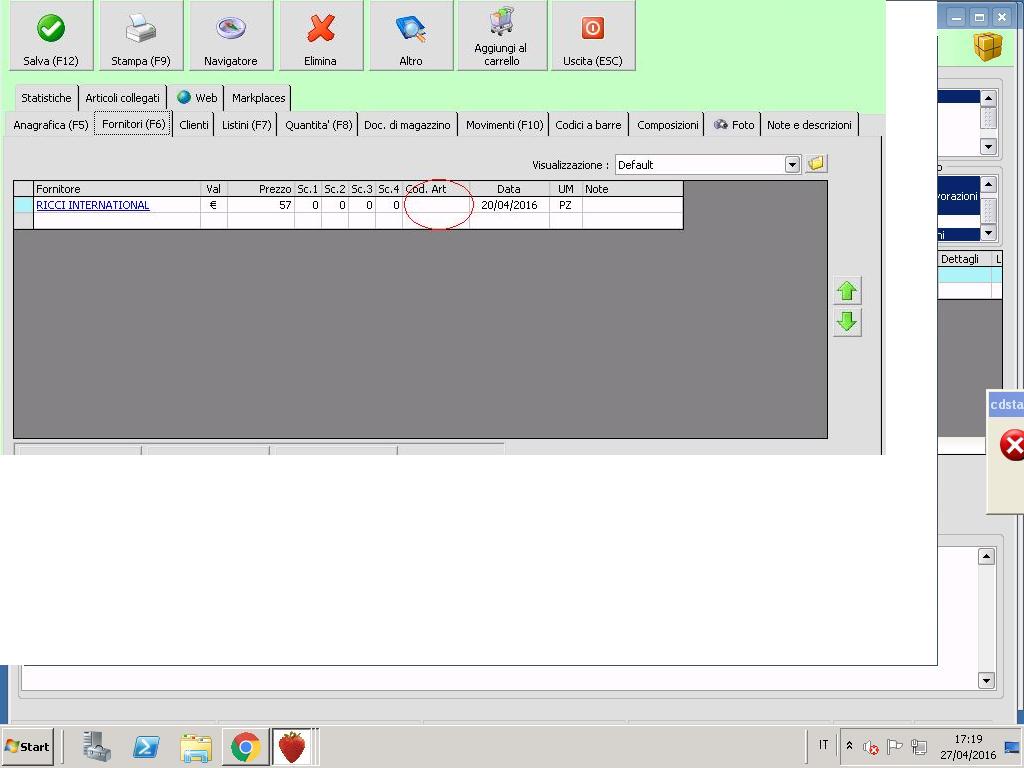Switch to the Clienti tab
The height and width of the screenshot is (768, 1024).
194,125
